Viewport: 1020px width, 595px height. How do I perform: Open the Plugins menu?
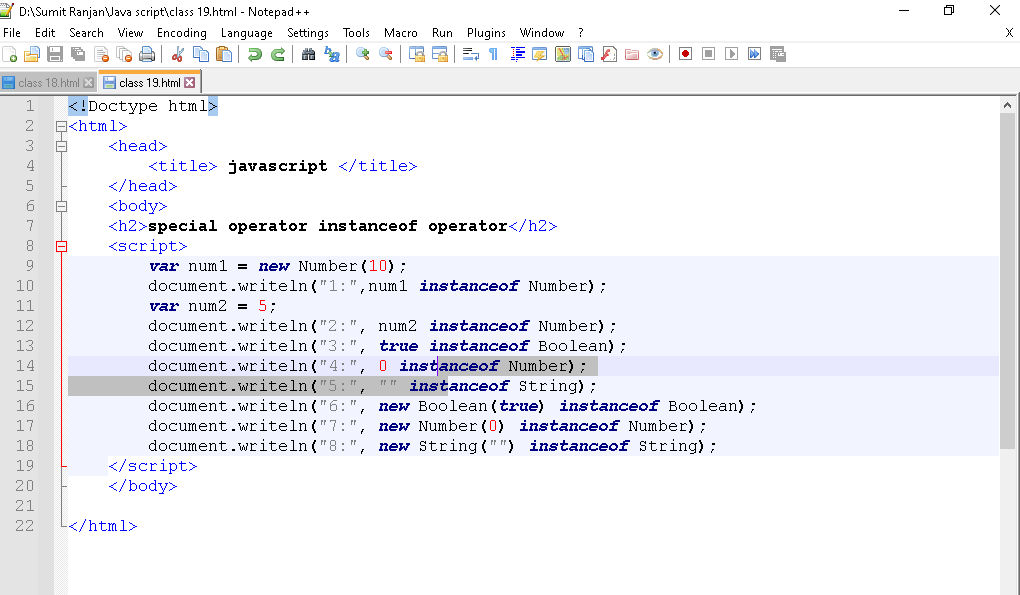click(486, 33)
